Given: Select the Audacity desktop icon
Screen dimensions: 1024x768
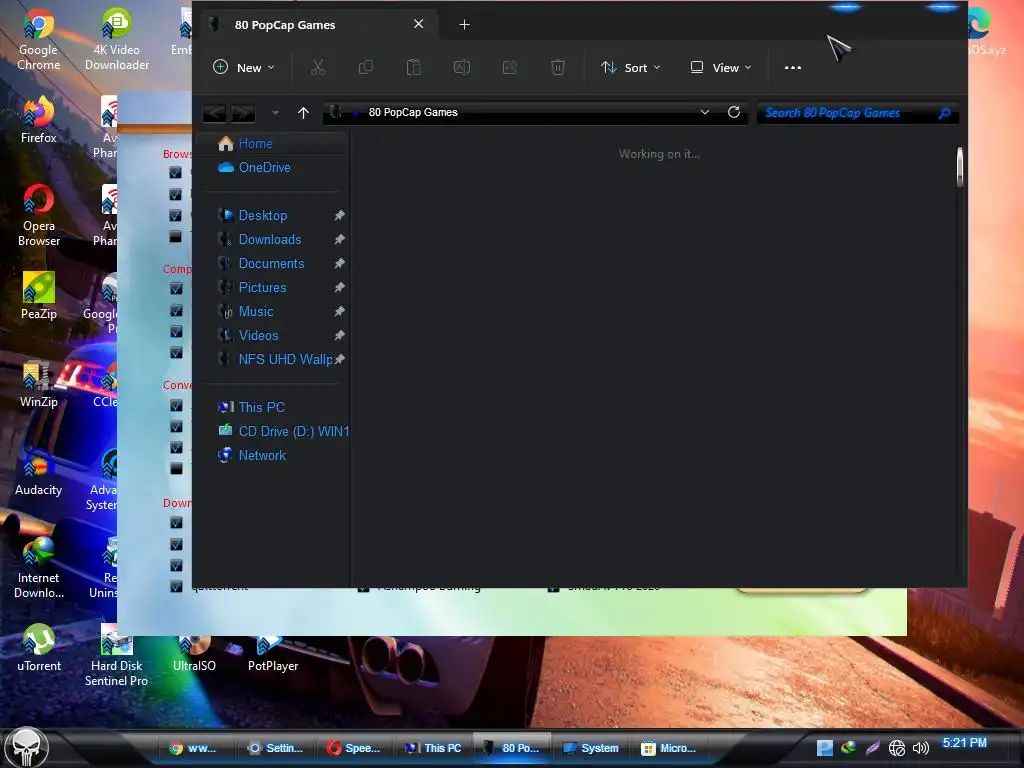Looking at the screenshot, I should pos(39,472).
